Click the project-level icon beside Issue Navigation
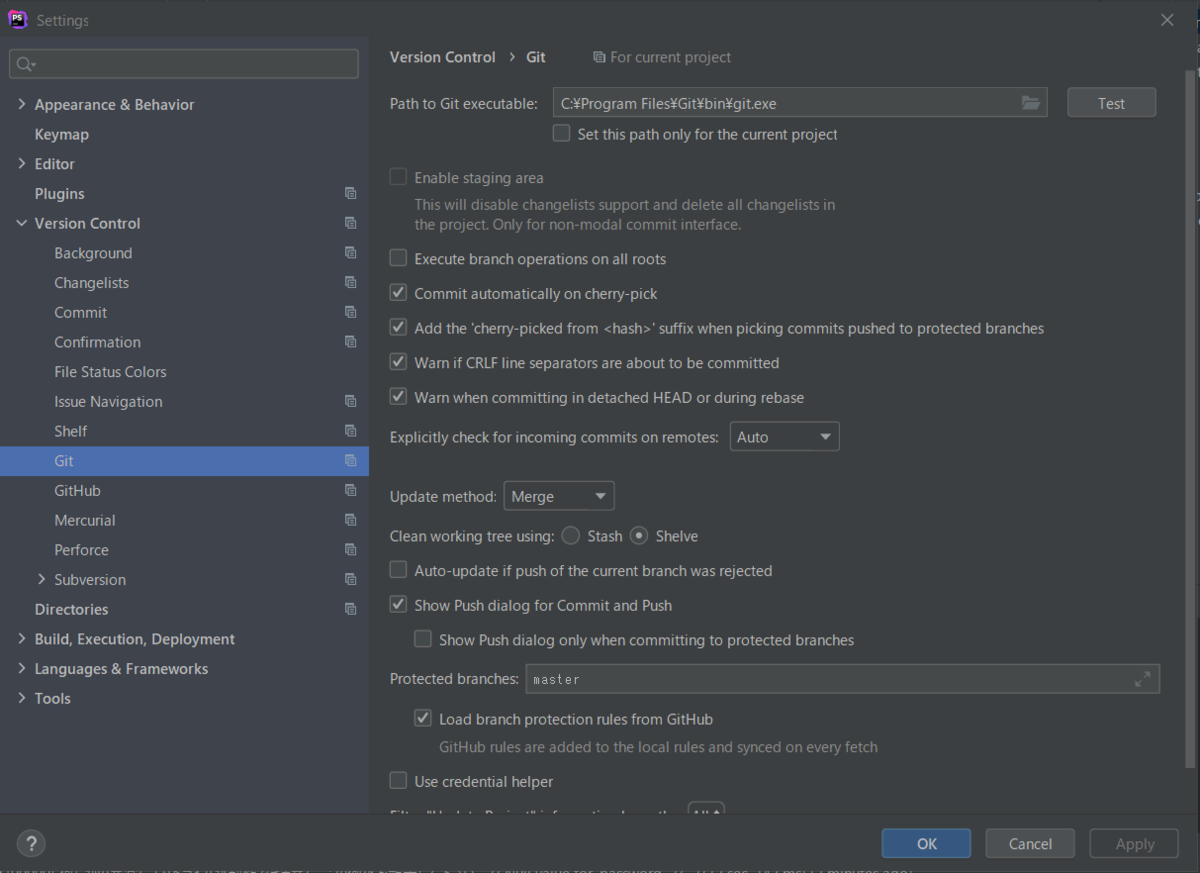The height and width of the screenshot is (873, 1200). pyautogui.click(x=350, y=401)
